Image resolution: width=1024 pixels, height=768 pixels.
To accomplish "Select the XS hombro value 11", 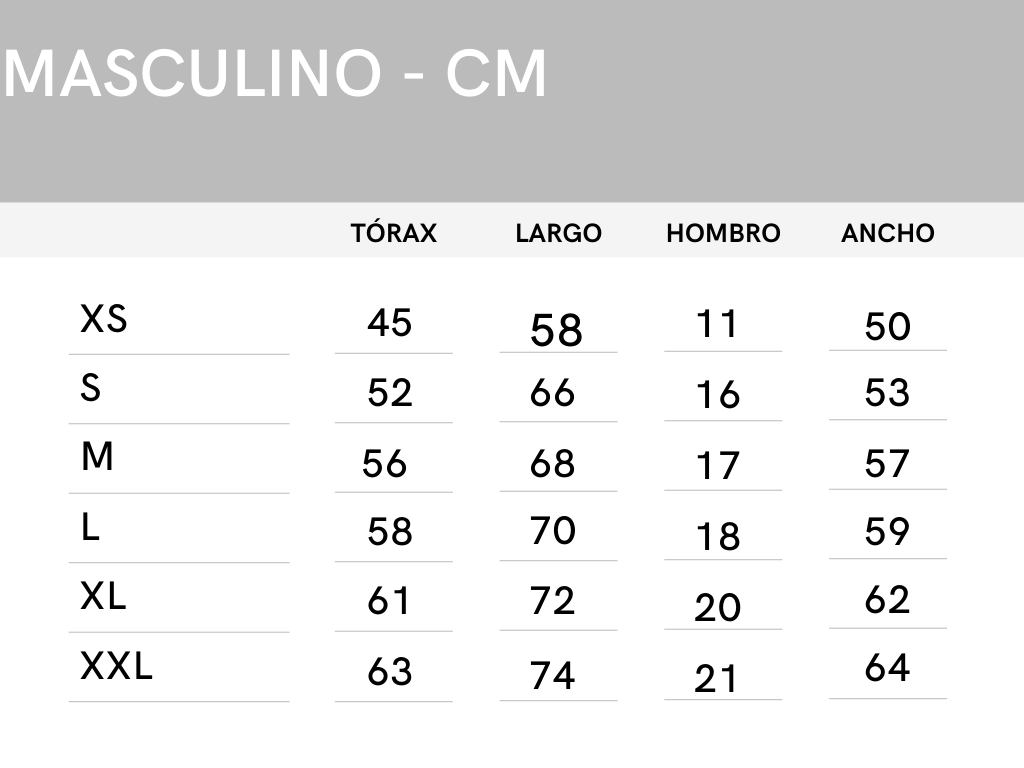I will point(717,324).
